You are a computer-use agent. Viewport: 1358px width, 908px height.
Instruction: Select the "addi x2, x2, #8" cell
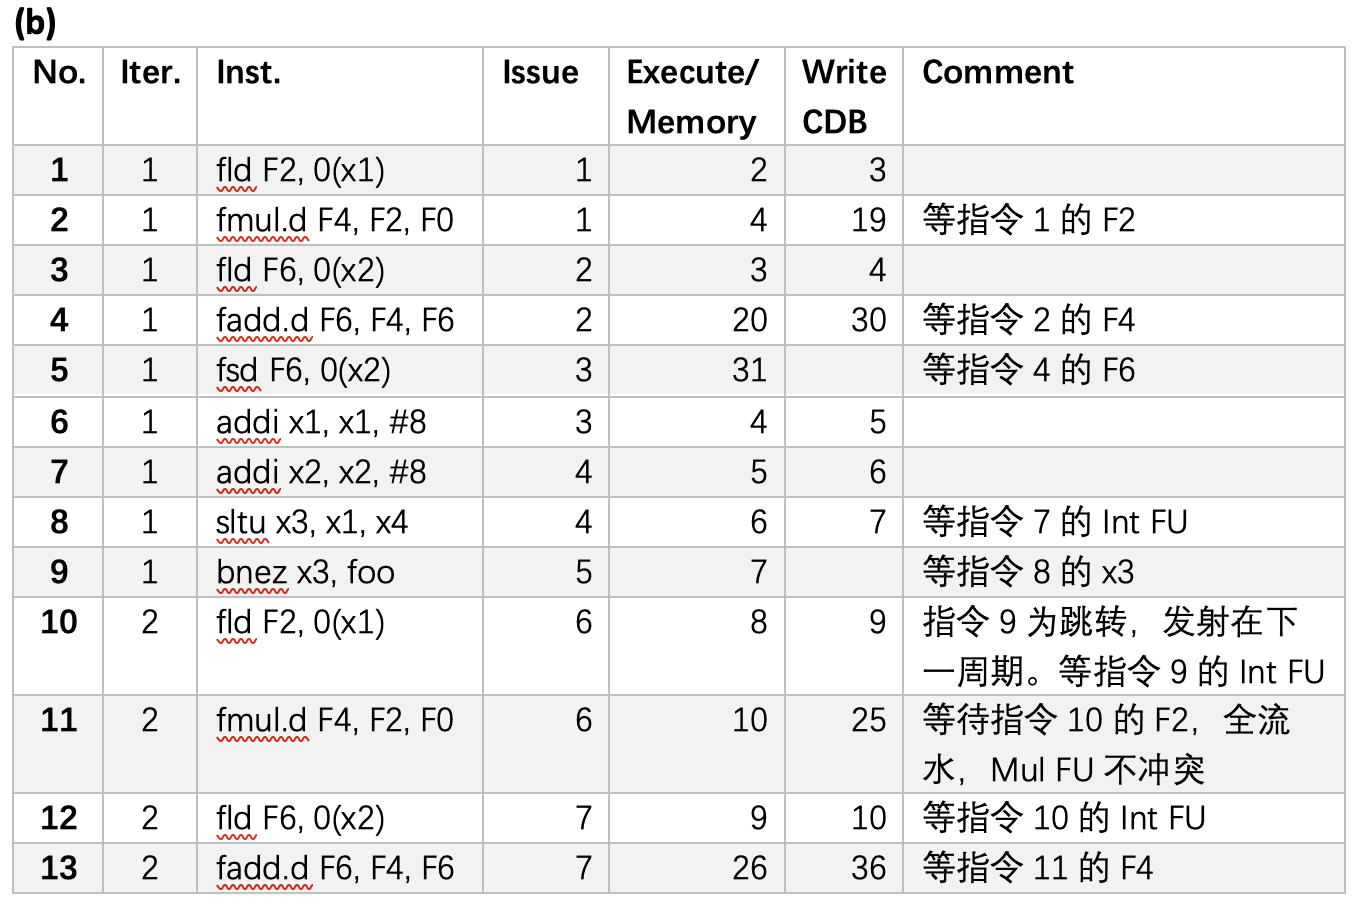point(321,472)
